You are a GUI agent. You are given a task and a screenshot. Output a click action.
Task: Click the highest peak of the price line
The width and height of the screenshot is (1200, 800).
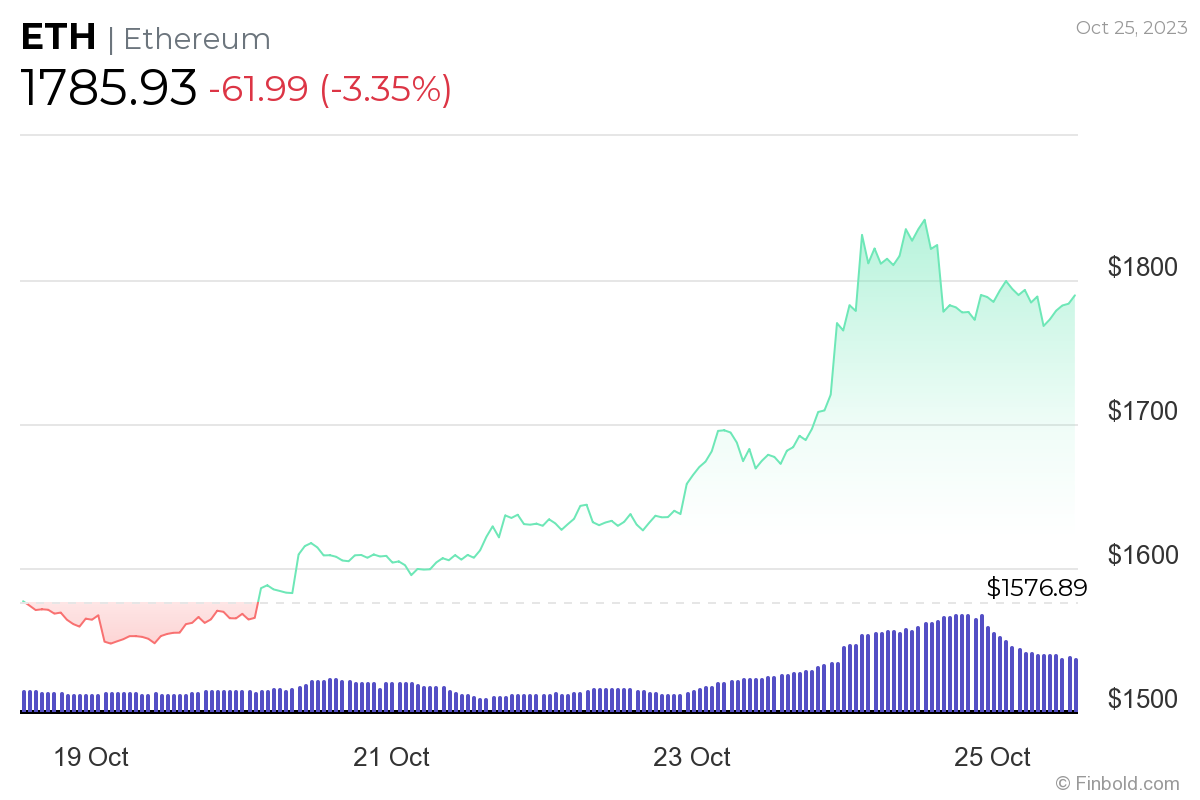click(924, 220)
